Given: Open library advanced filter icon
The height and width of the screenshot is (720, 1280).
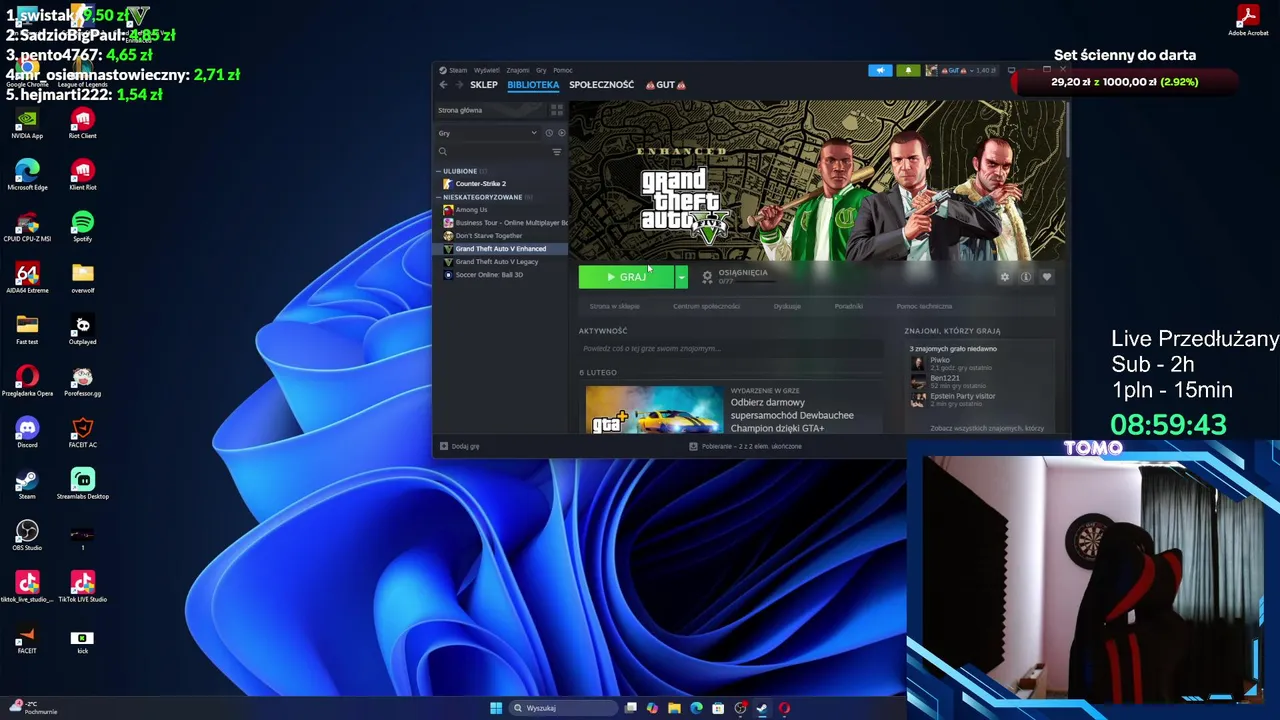Looking at the screenshot, I should [x=557, y=152].
